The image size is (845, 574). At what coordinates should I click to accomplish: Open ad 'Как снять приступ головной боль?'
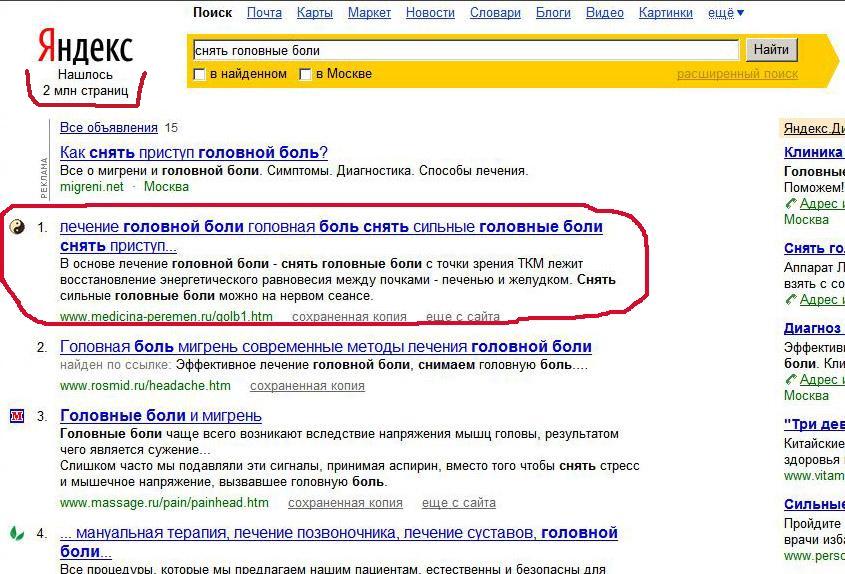click(x=194, y=153)
